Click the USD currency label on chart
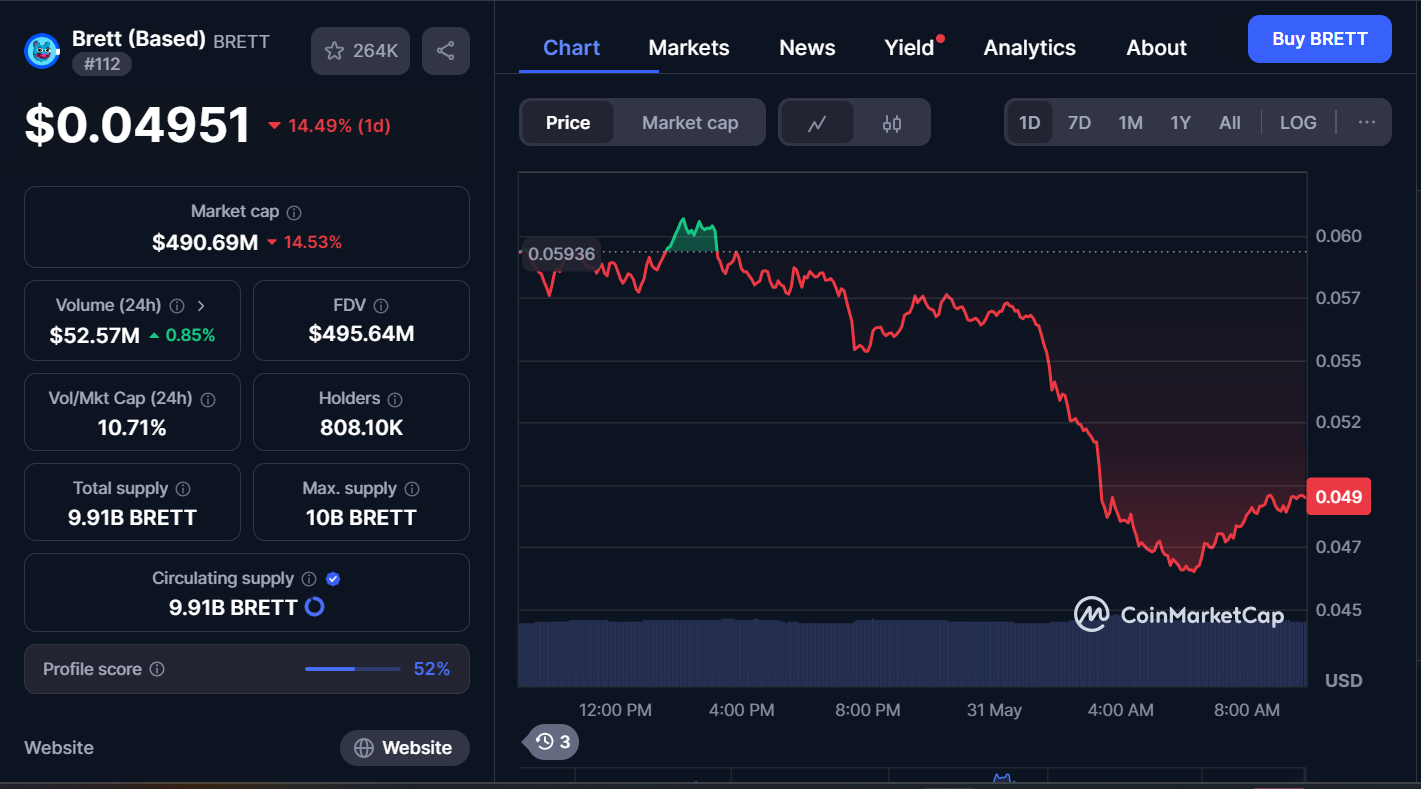Image resolution: width=1421 pixels, height=789 pixels. (1343, 681)
